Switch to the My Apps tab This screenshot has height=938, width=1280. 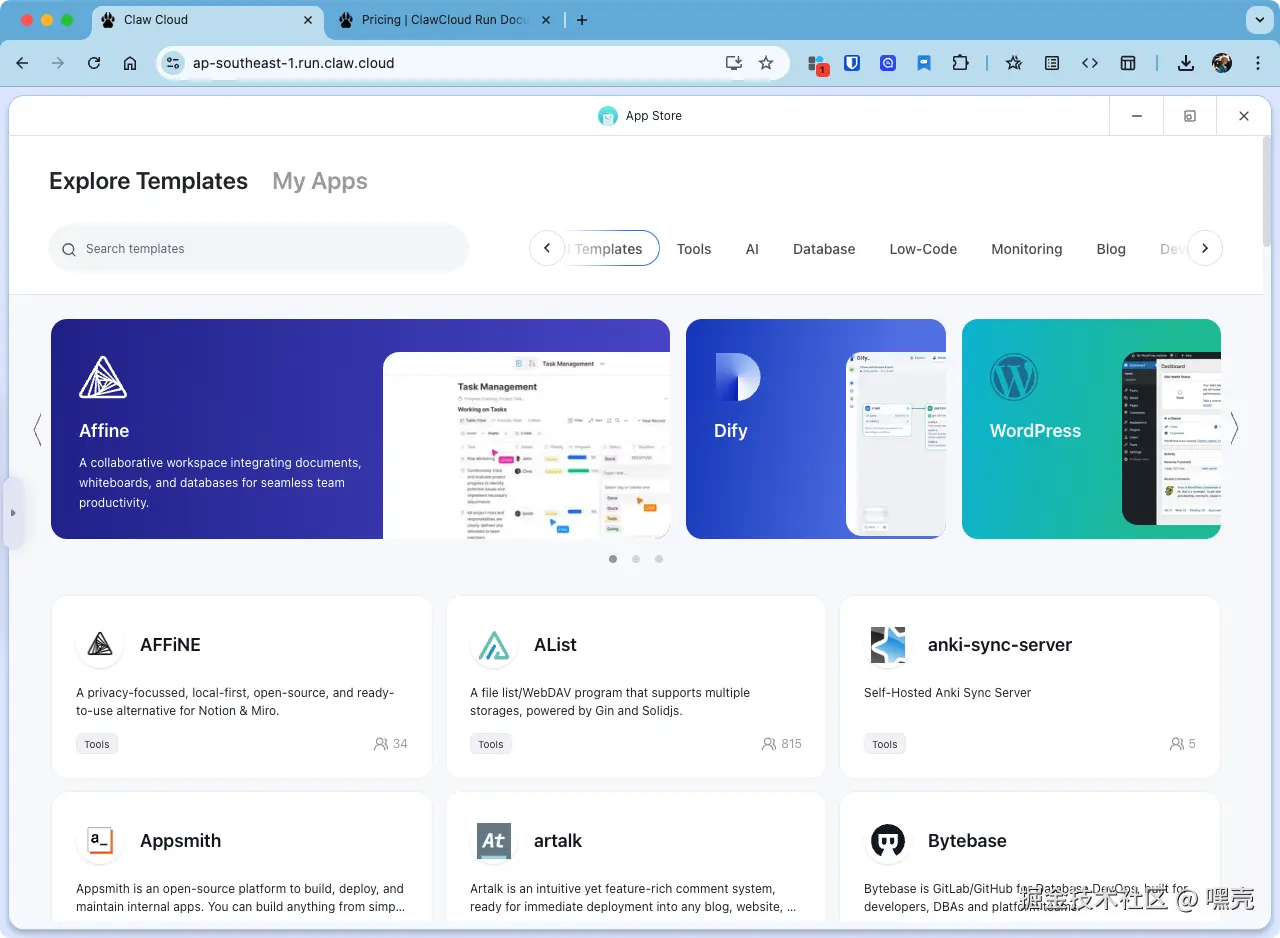(319, 181)
